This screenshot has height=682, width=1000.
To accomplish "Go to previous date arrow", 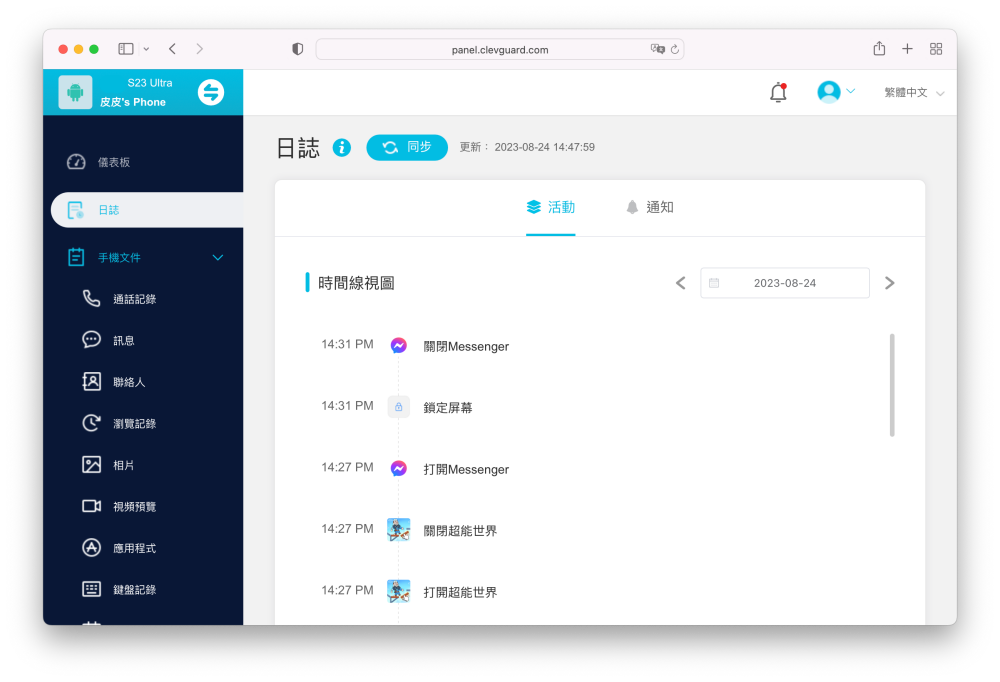I will (680, 283).
